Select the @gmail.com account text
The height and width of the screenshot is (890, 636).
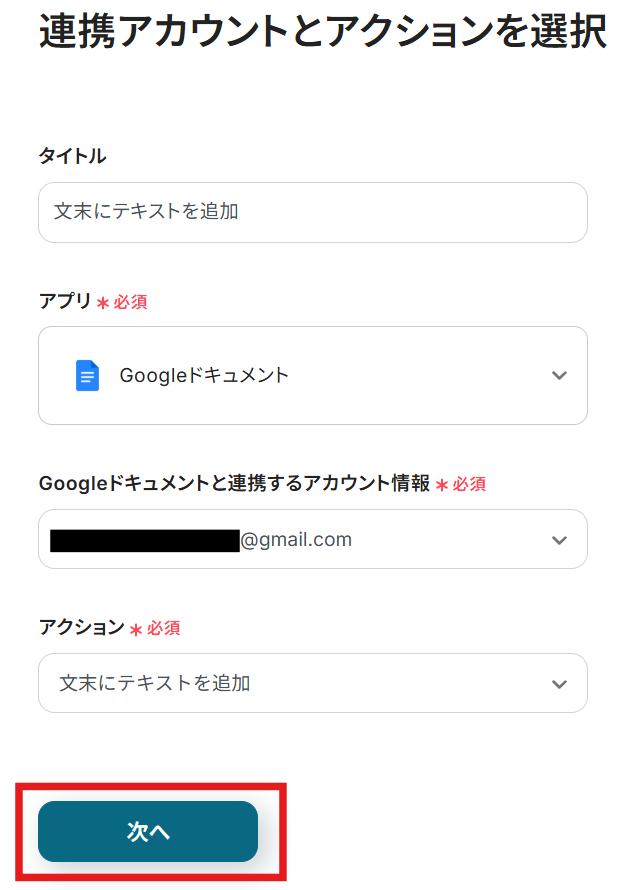(296, 540)
